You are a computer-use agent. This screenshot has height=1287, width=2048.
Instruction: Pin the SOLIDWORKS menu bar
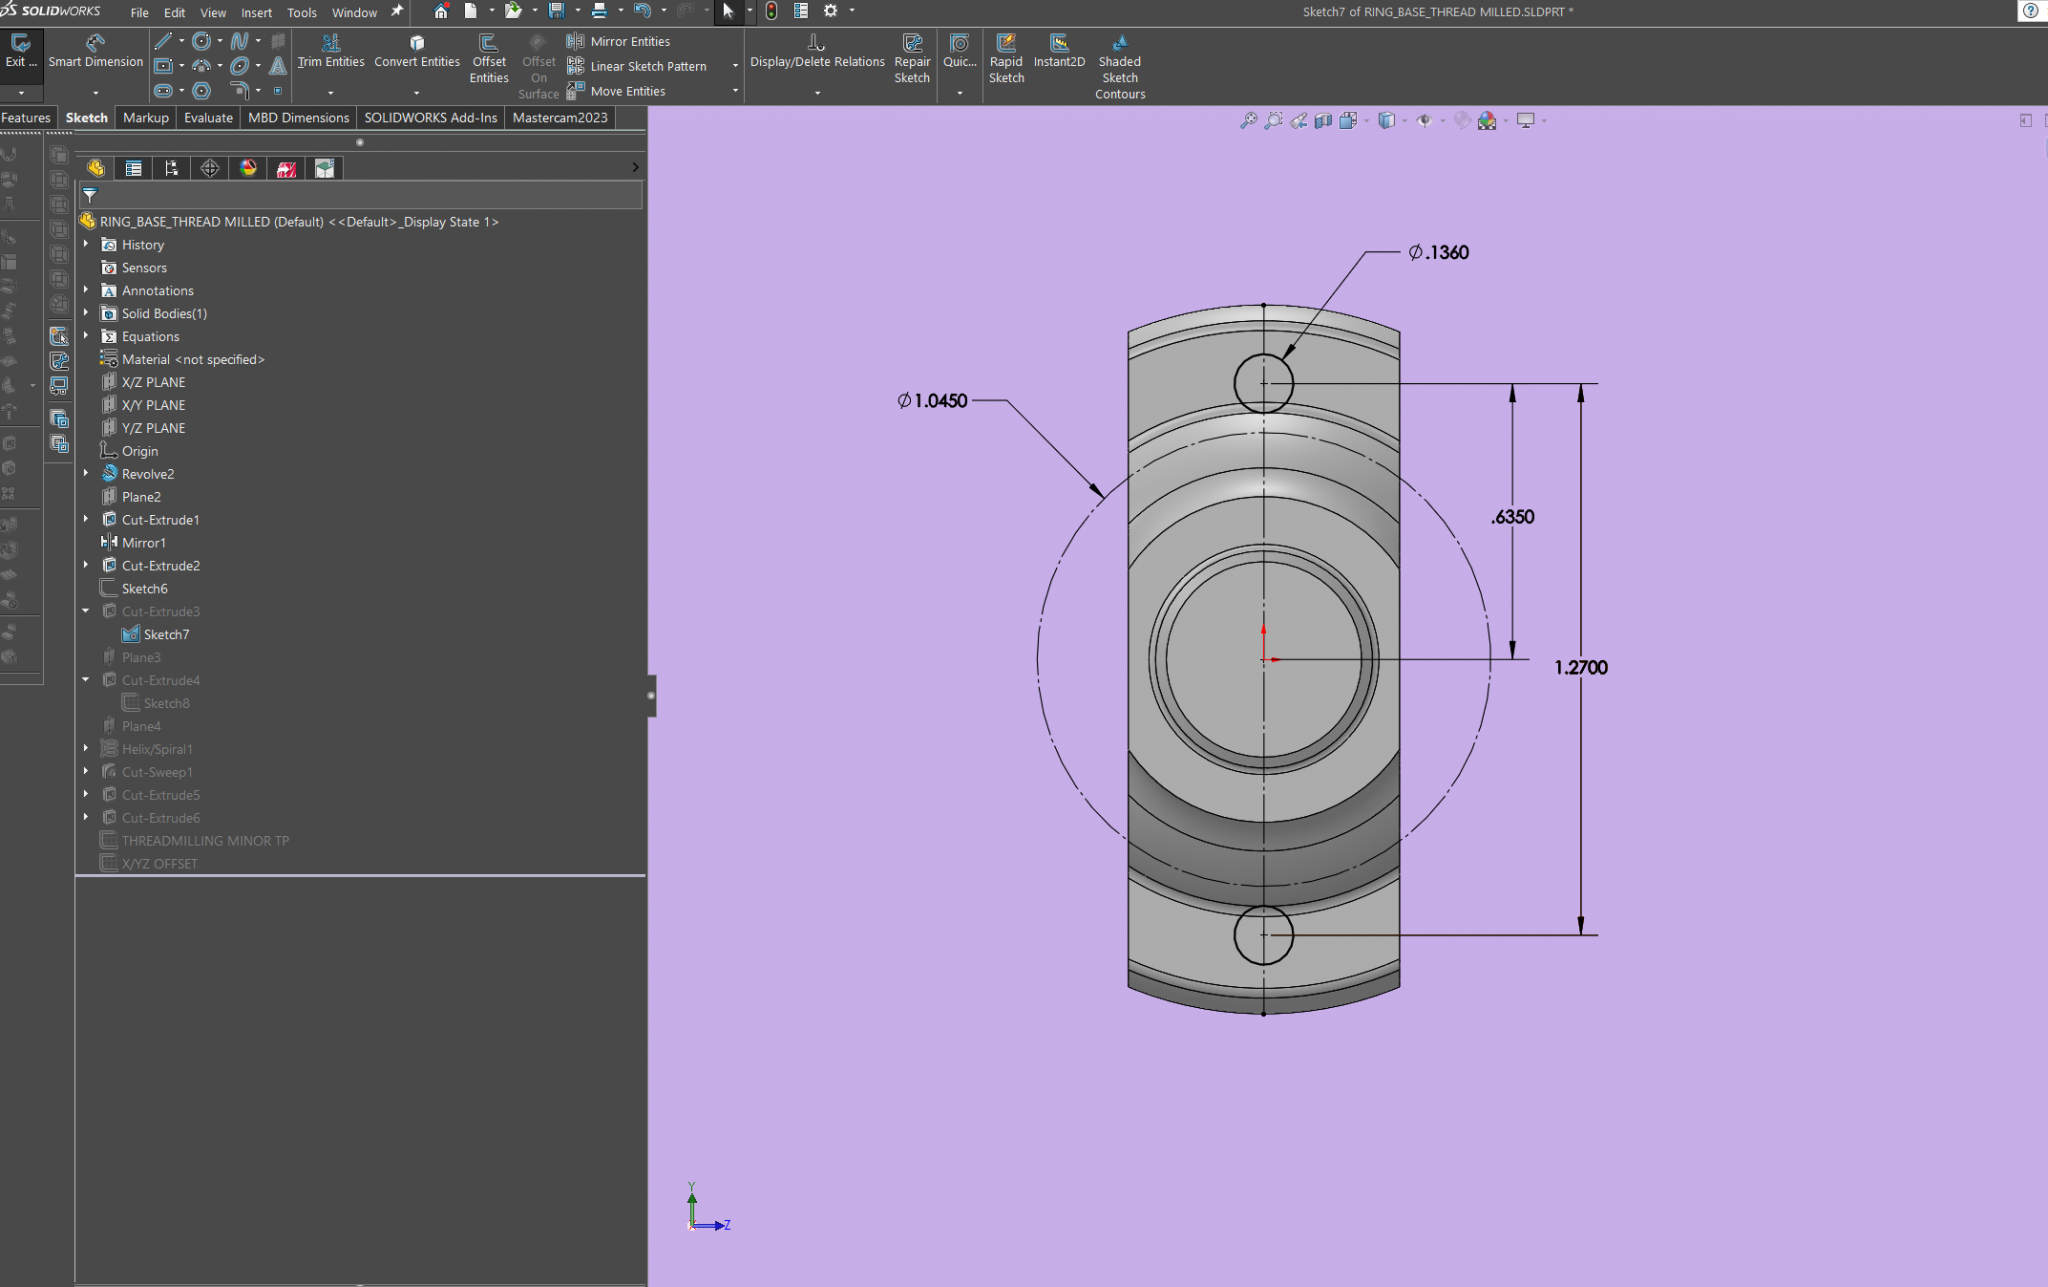point(397,12)
